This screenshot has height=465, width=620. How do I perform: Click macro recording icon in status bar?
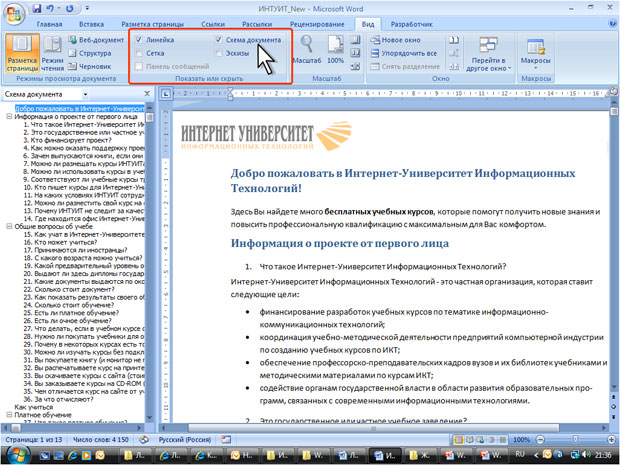[x=226, y=440]
